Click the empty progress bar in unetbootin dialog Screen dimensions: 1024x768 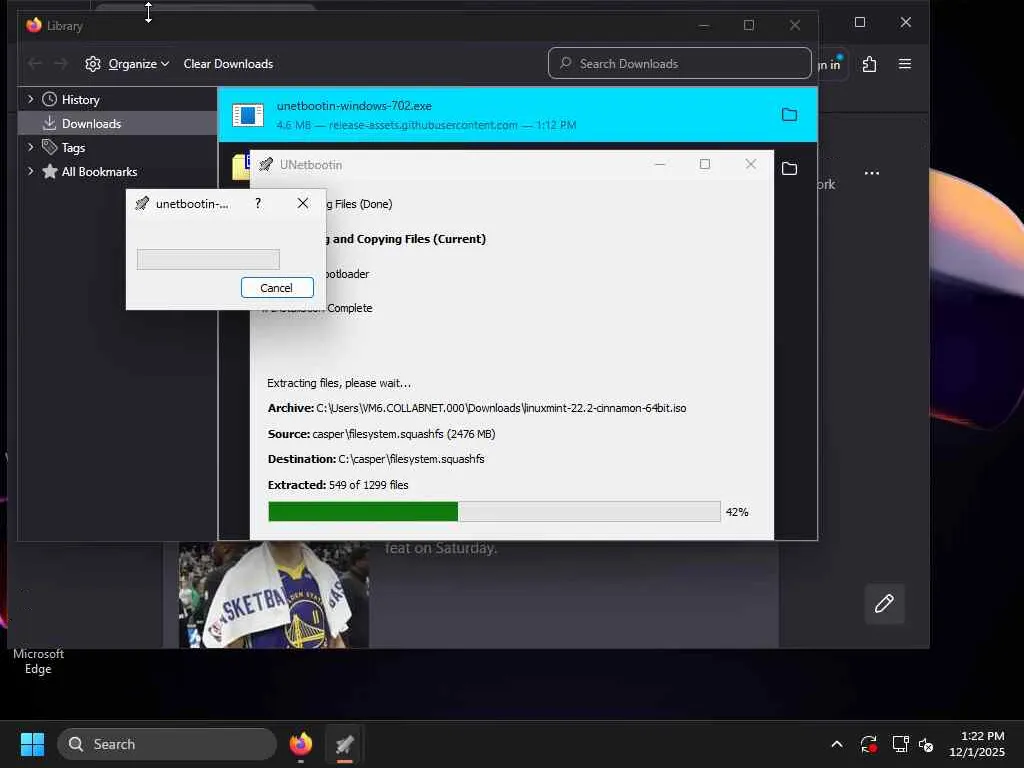pyautogui.click(x=208, y=259)
